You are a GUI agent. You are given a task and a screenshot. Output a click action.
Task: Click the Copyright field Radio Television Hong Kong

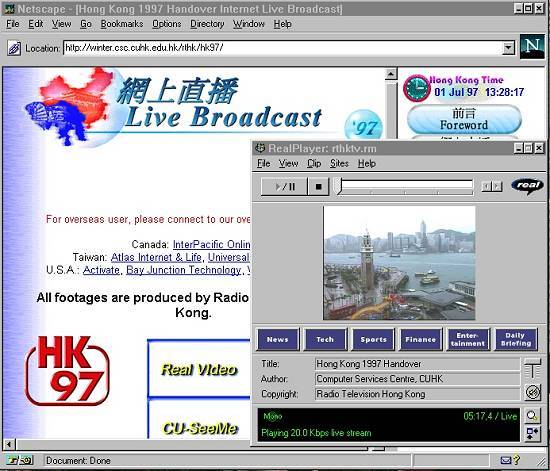(371, 394)
